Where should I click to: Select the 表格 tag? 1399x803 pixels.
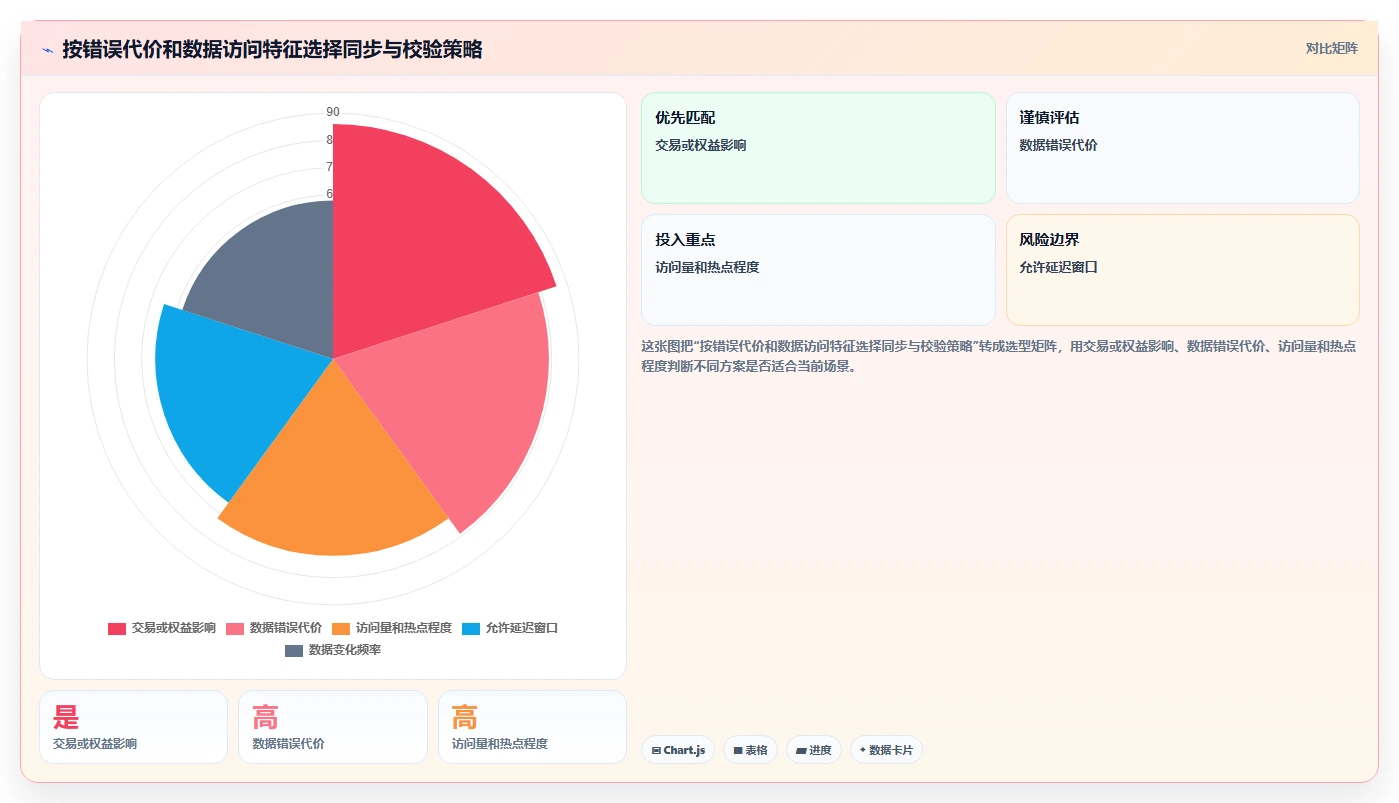(750, 750)
